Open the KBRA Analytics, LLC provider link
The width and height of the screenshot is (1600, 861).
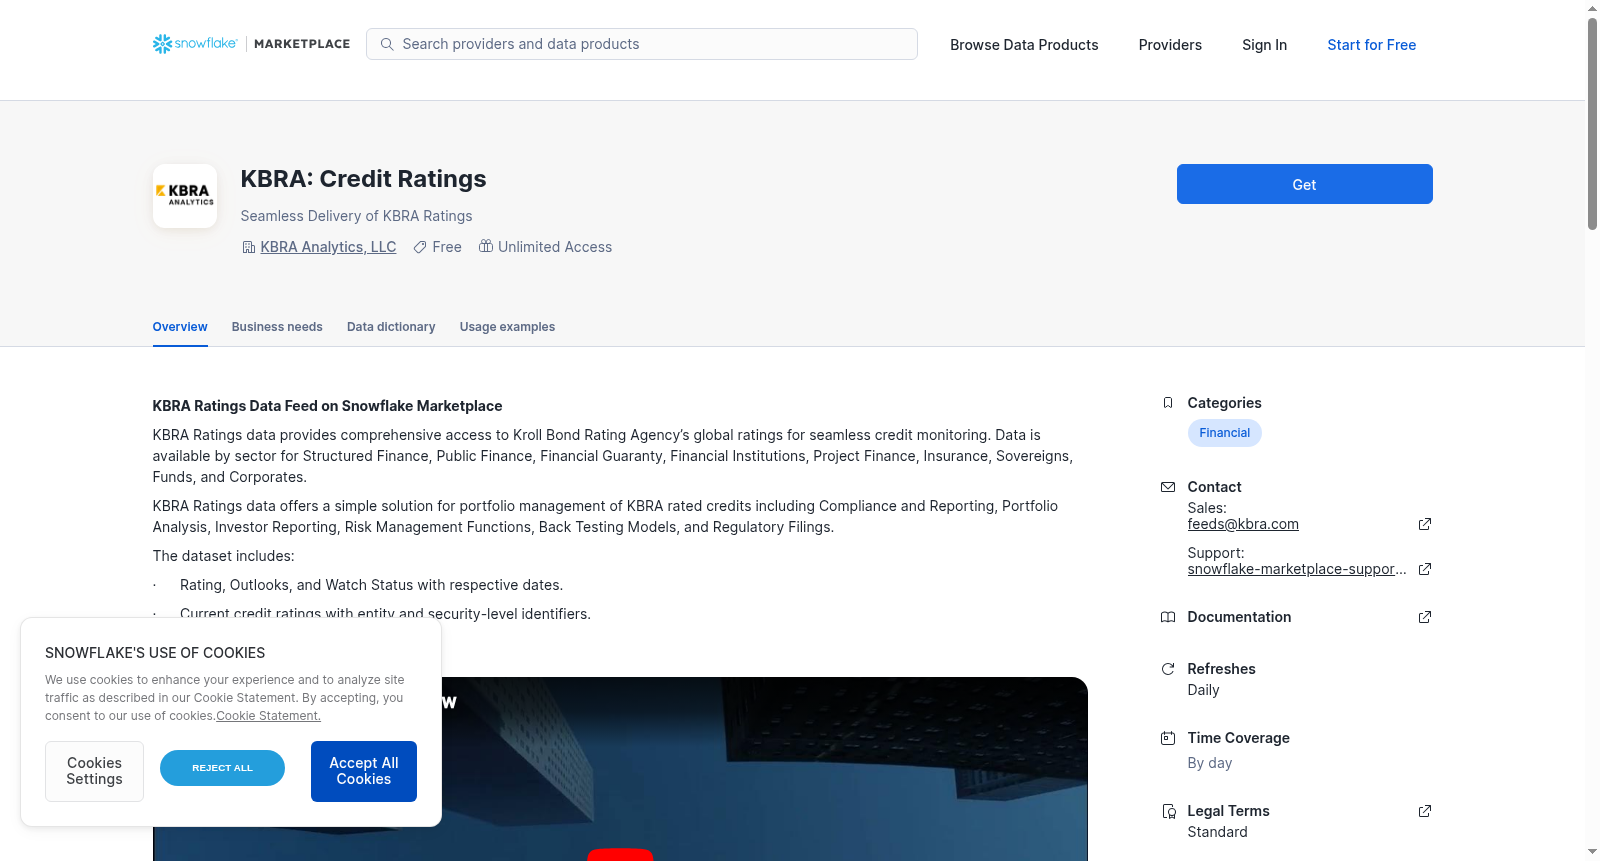(328, 247)
